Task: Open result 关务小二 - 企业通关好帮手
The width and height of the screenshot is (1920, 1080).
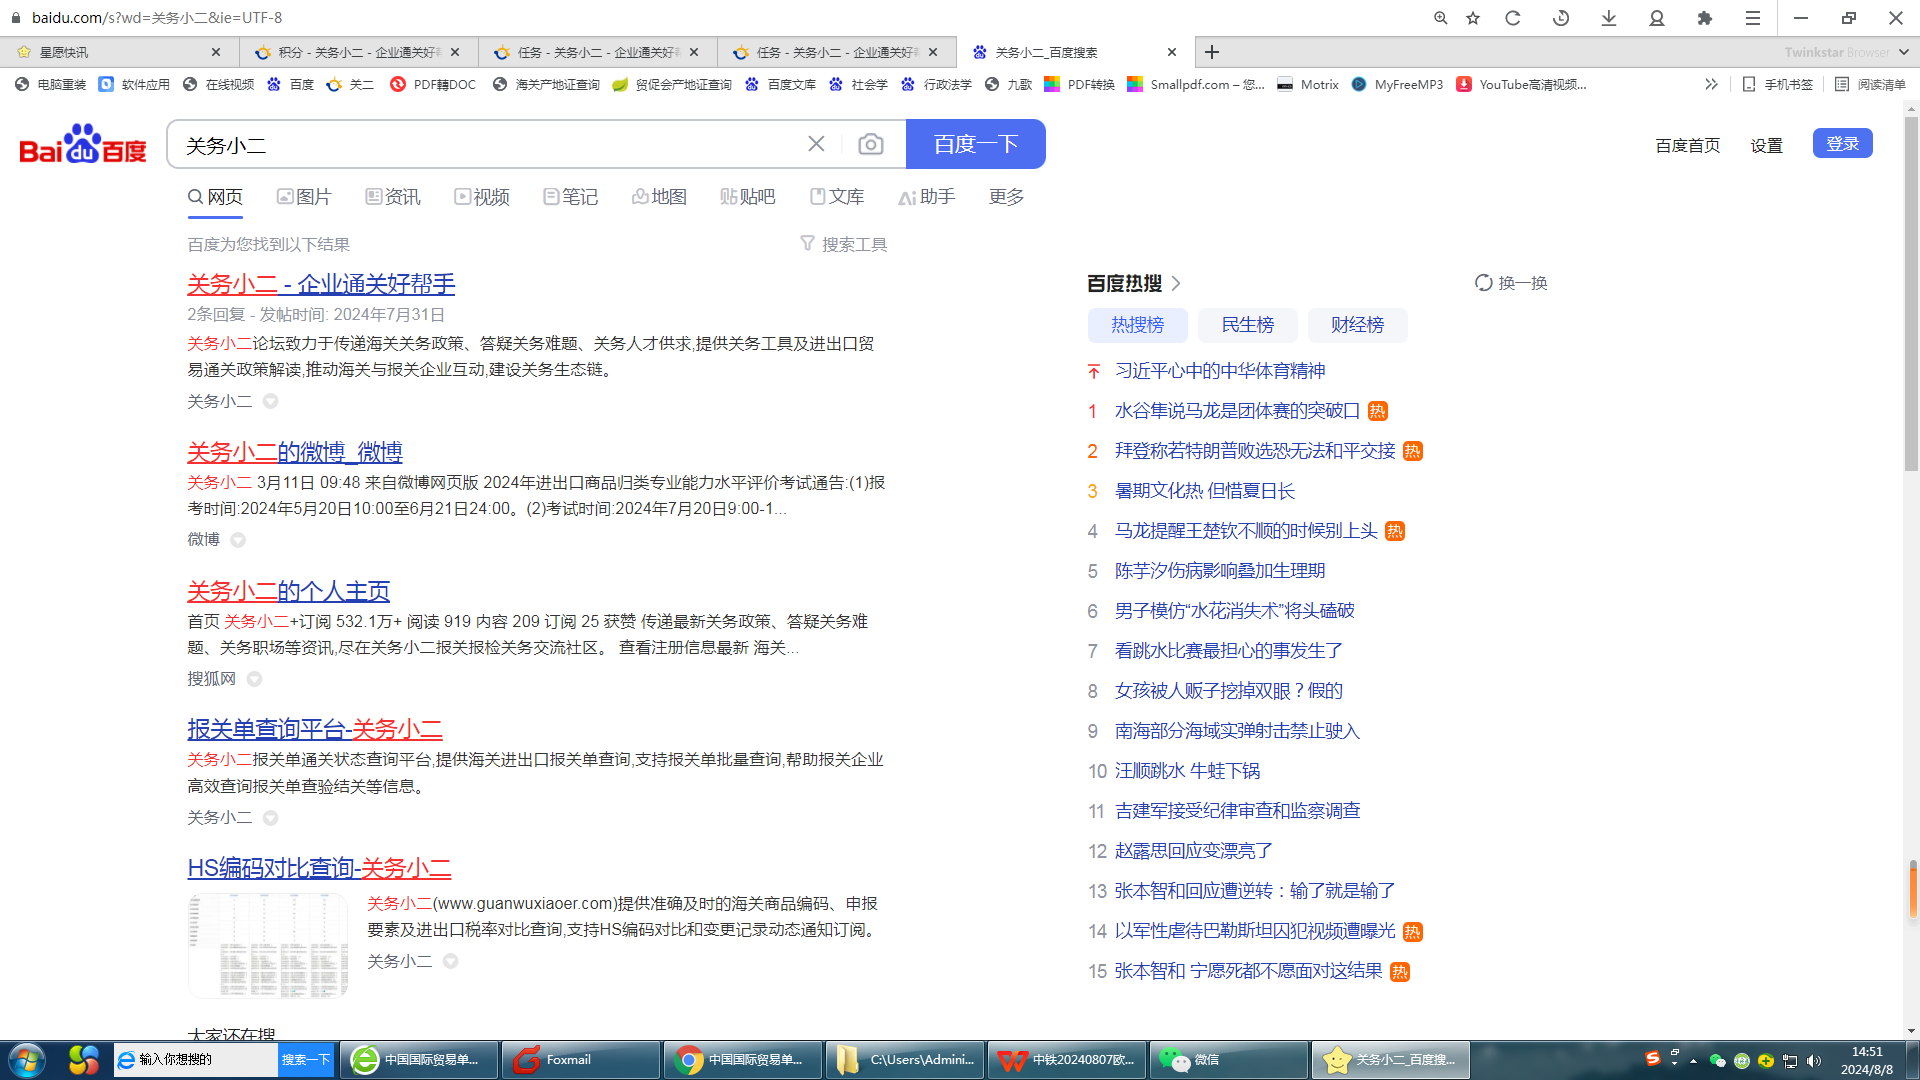Action: click(321, 284)
